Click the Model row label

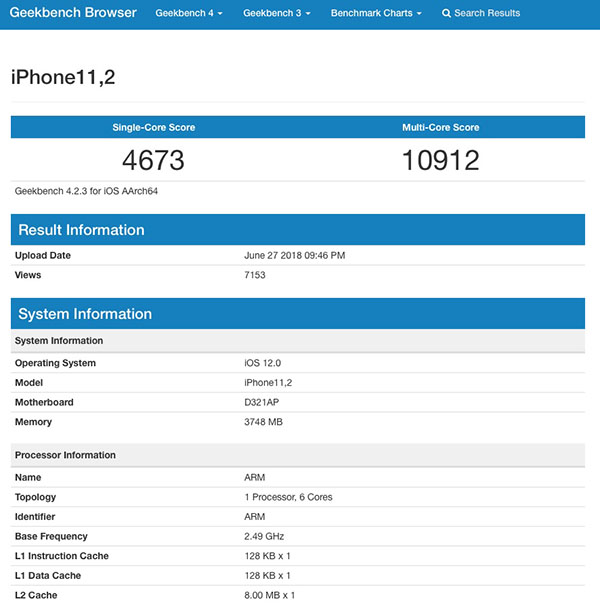[29, 382]
